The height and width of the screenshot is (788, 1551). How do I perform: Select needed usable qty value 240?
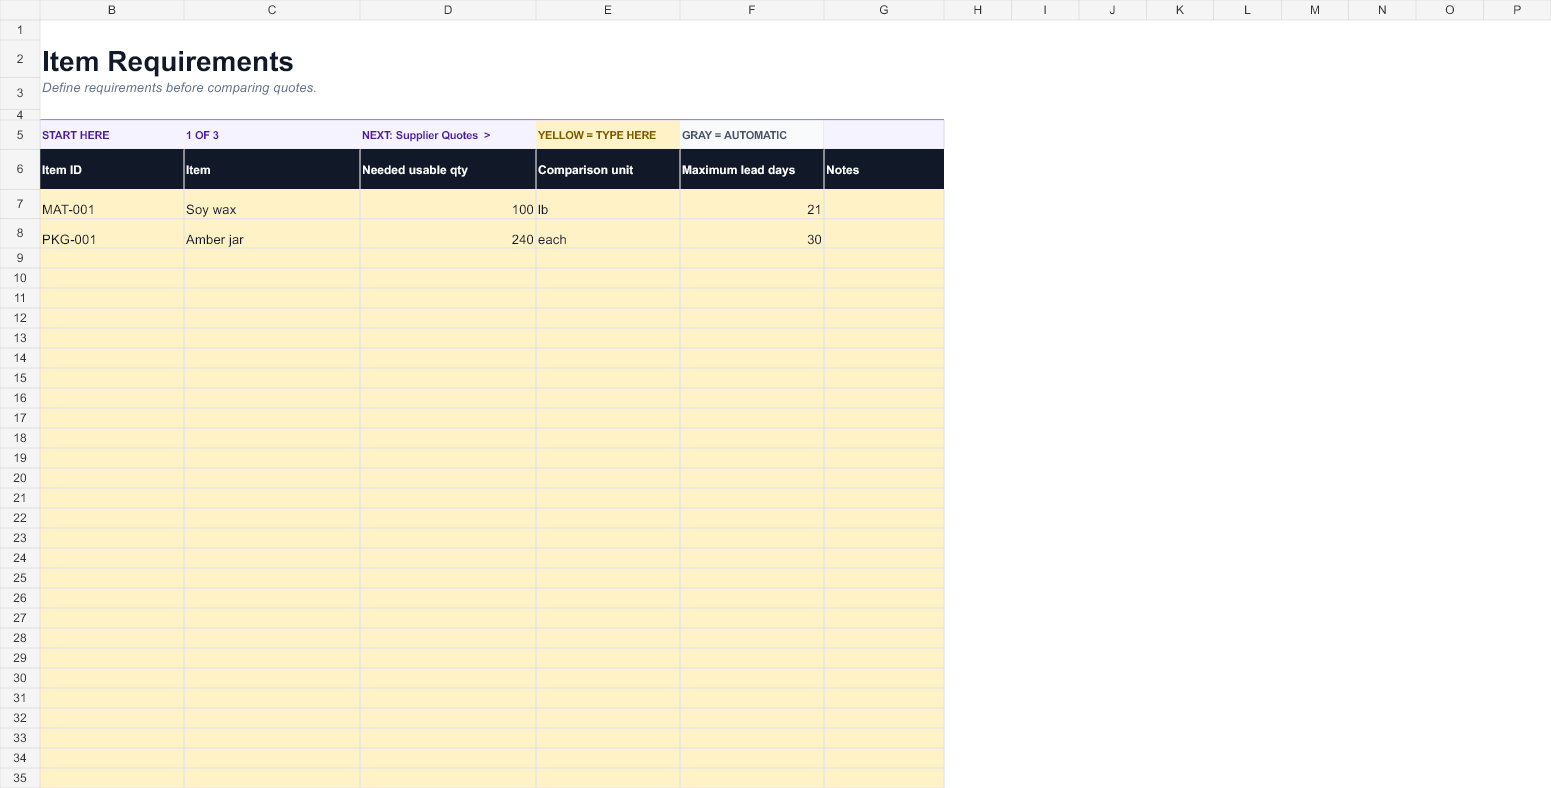tap(448, 234)
